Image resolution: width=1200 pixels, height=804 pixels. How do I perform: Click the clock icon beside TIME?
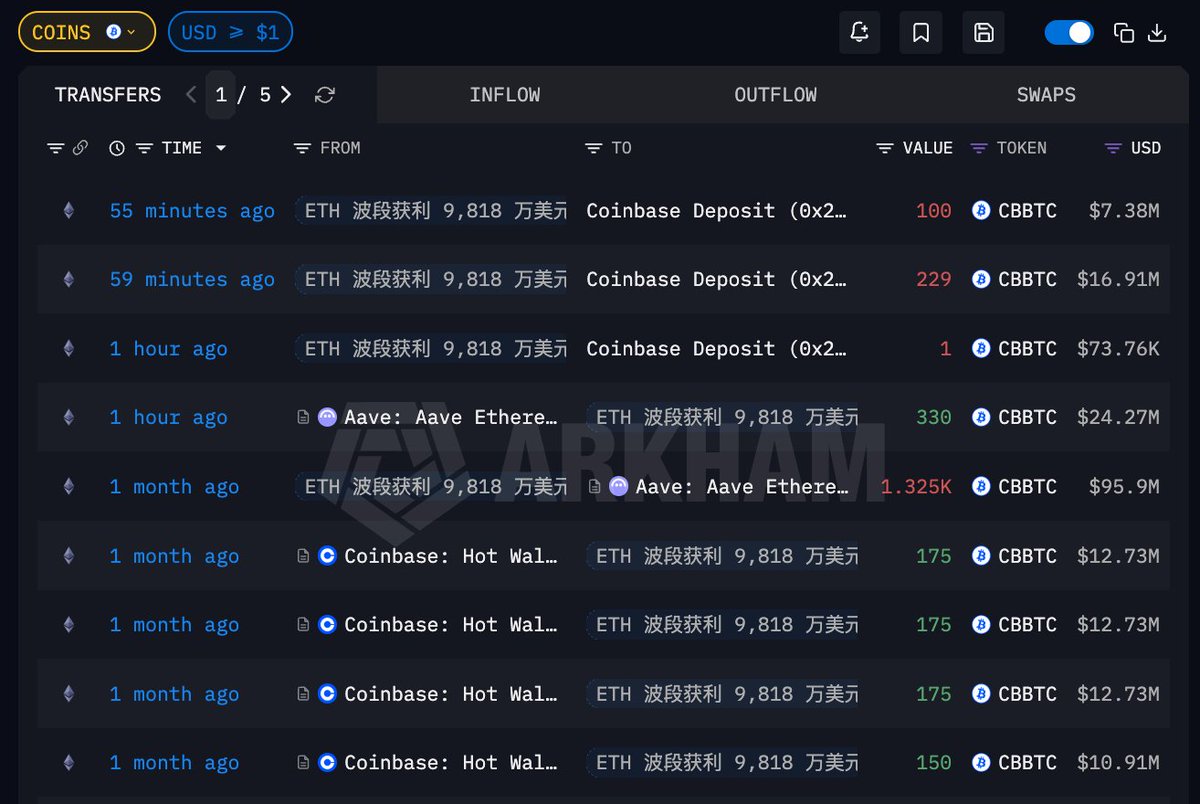coord(117,148)
